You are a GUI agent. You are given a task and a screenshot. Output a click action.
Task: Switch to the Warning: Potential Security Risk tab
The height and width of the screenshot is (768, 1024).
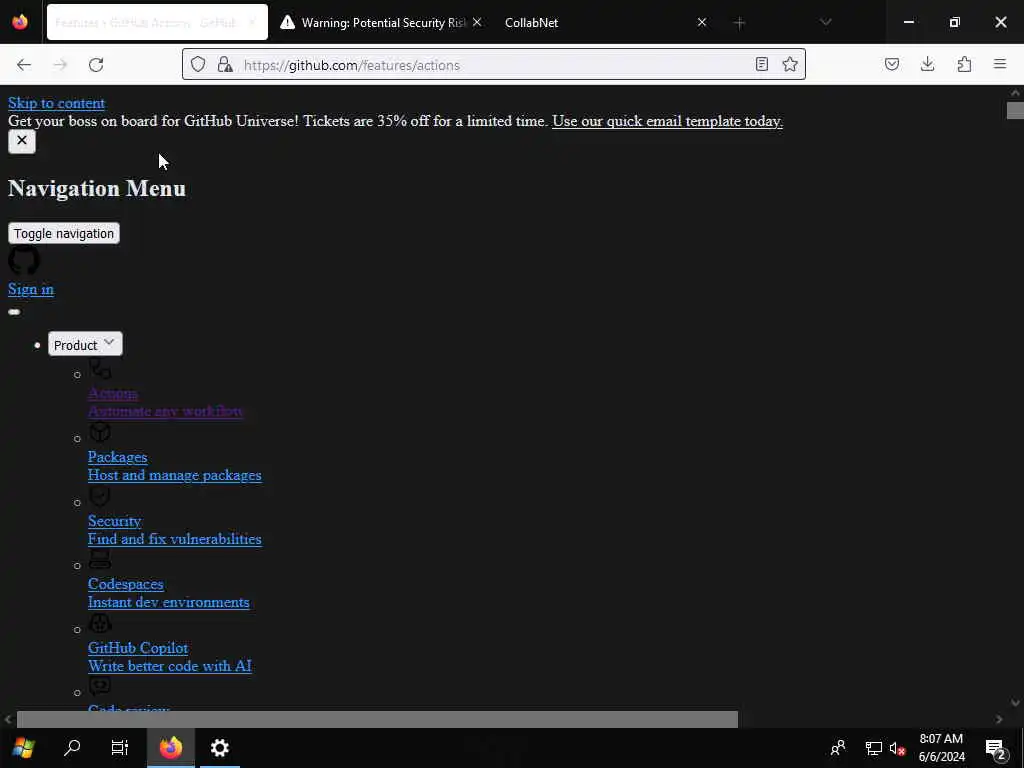point(381,23)
